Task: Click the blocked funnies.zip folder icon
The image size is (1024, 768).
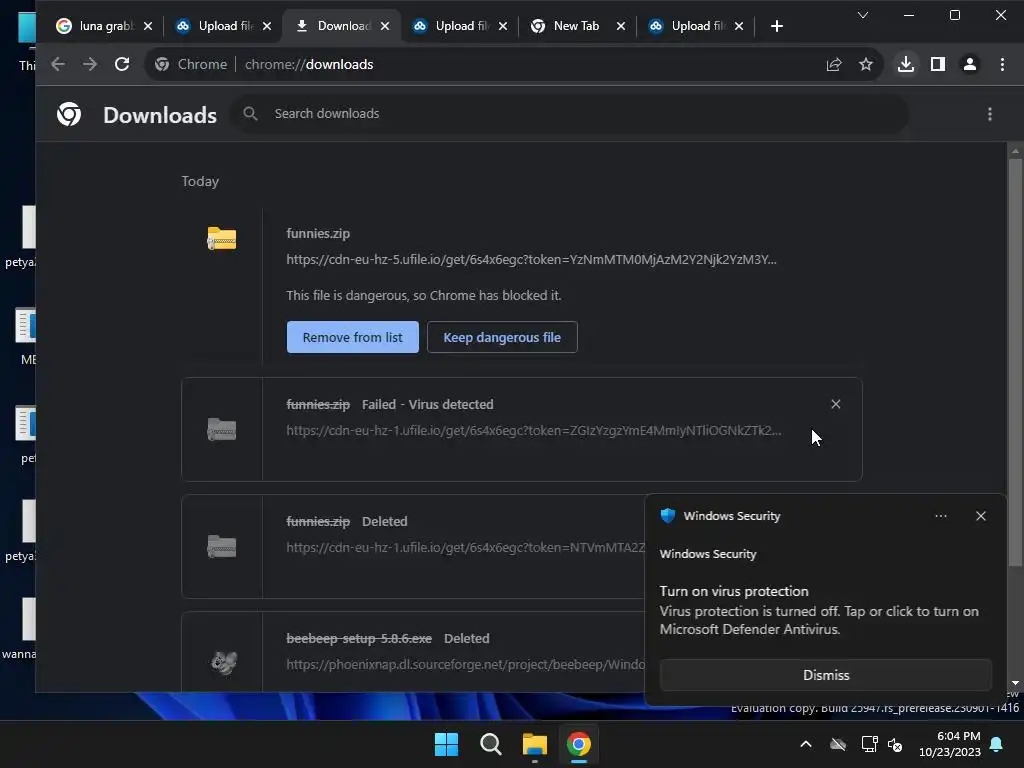Action: [222, 238]
